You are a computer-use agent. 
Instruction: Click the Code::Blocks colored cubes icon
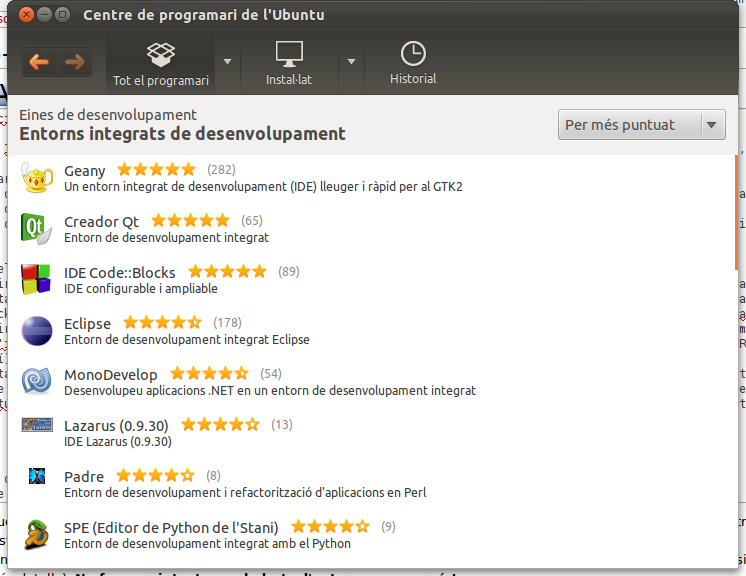[x=37, y=279]
